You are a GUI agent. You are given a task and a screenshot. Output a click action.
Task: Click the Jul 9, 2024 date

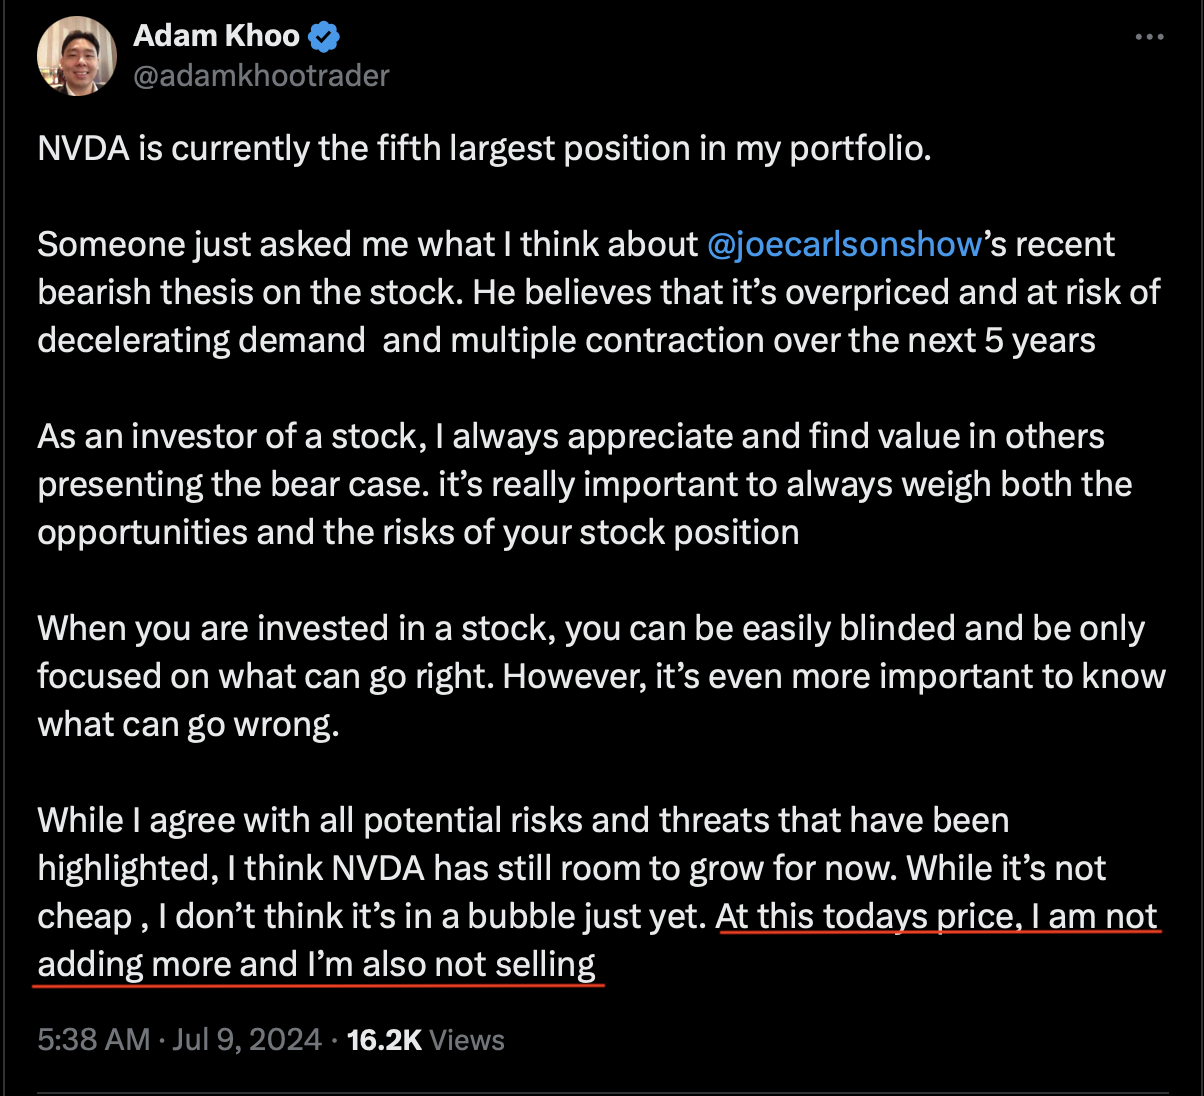click(x=247, y=1040)
